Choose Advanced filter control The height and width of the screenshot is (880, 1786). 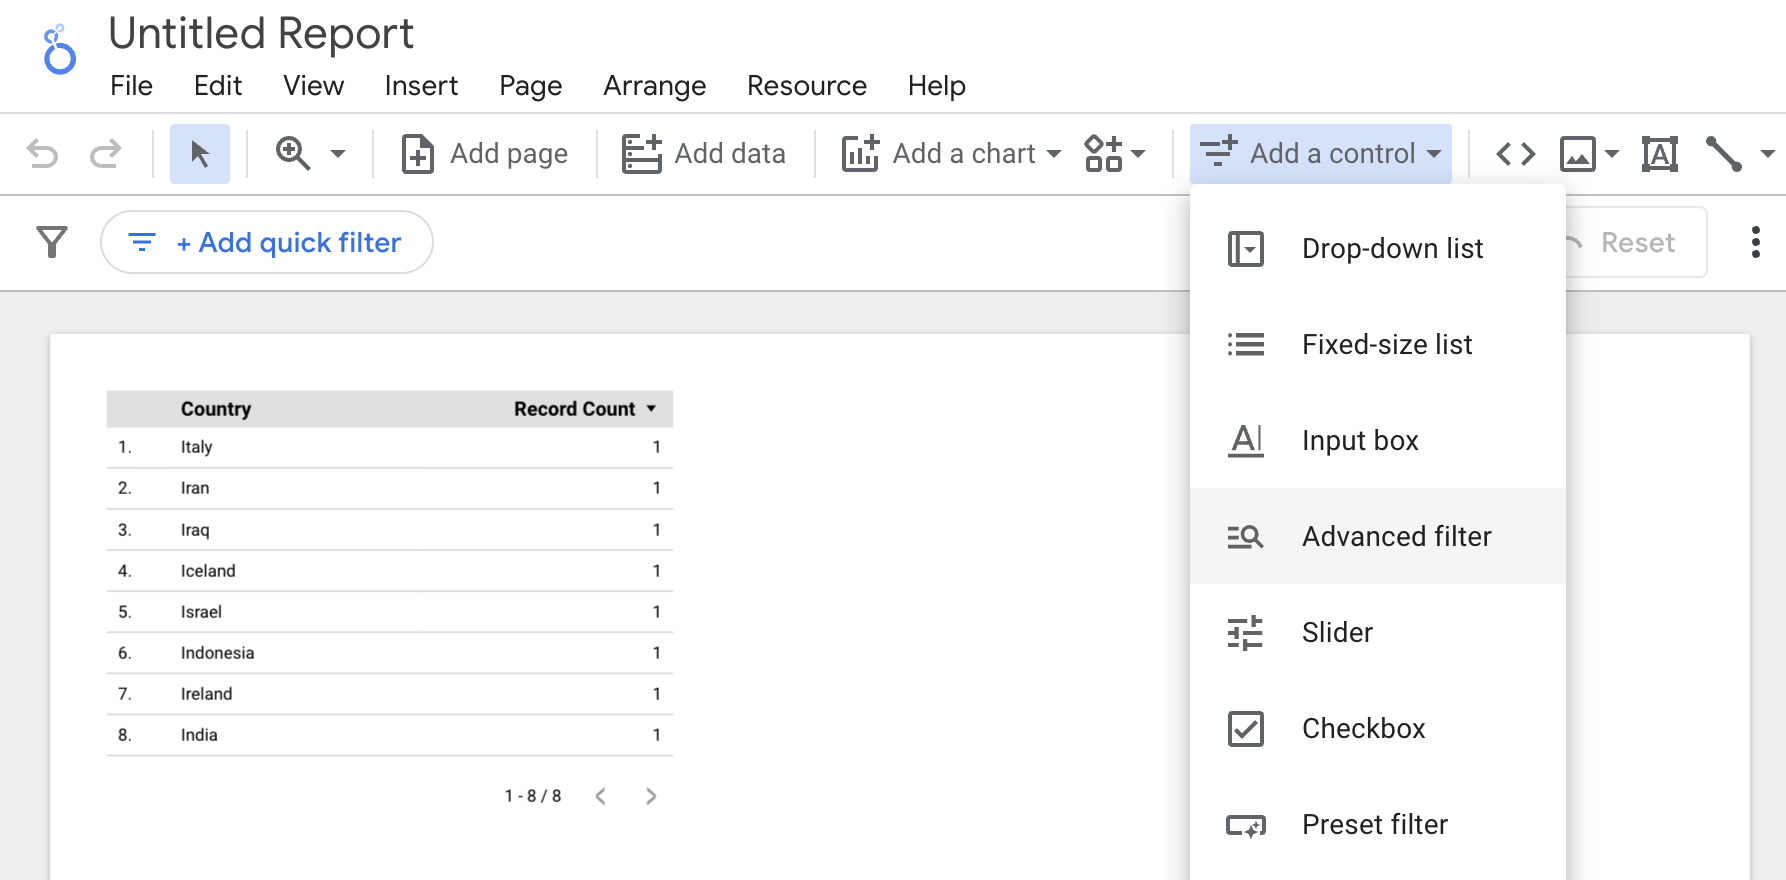[x=1378, y=536]
